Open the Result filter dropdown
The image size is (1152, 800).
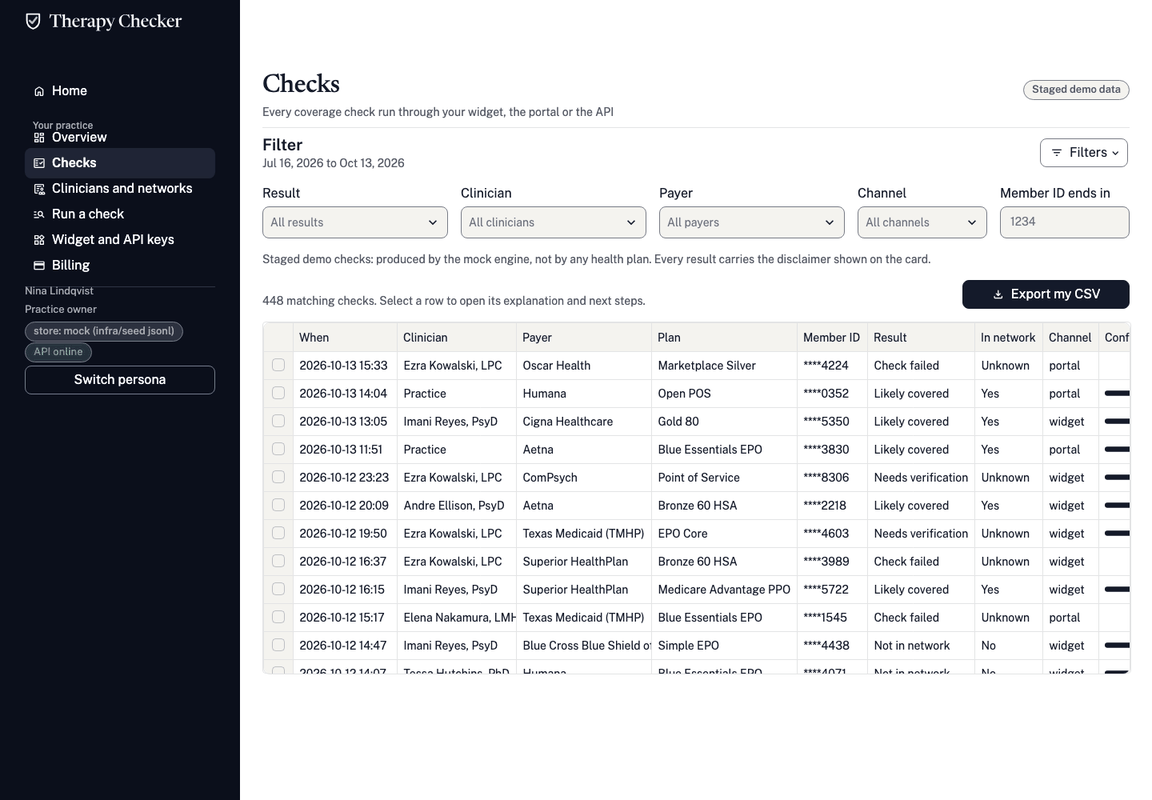pyautogui.click(x=355, y=223)
